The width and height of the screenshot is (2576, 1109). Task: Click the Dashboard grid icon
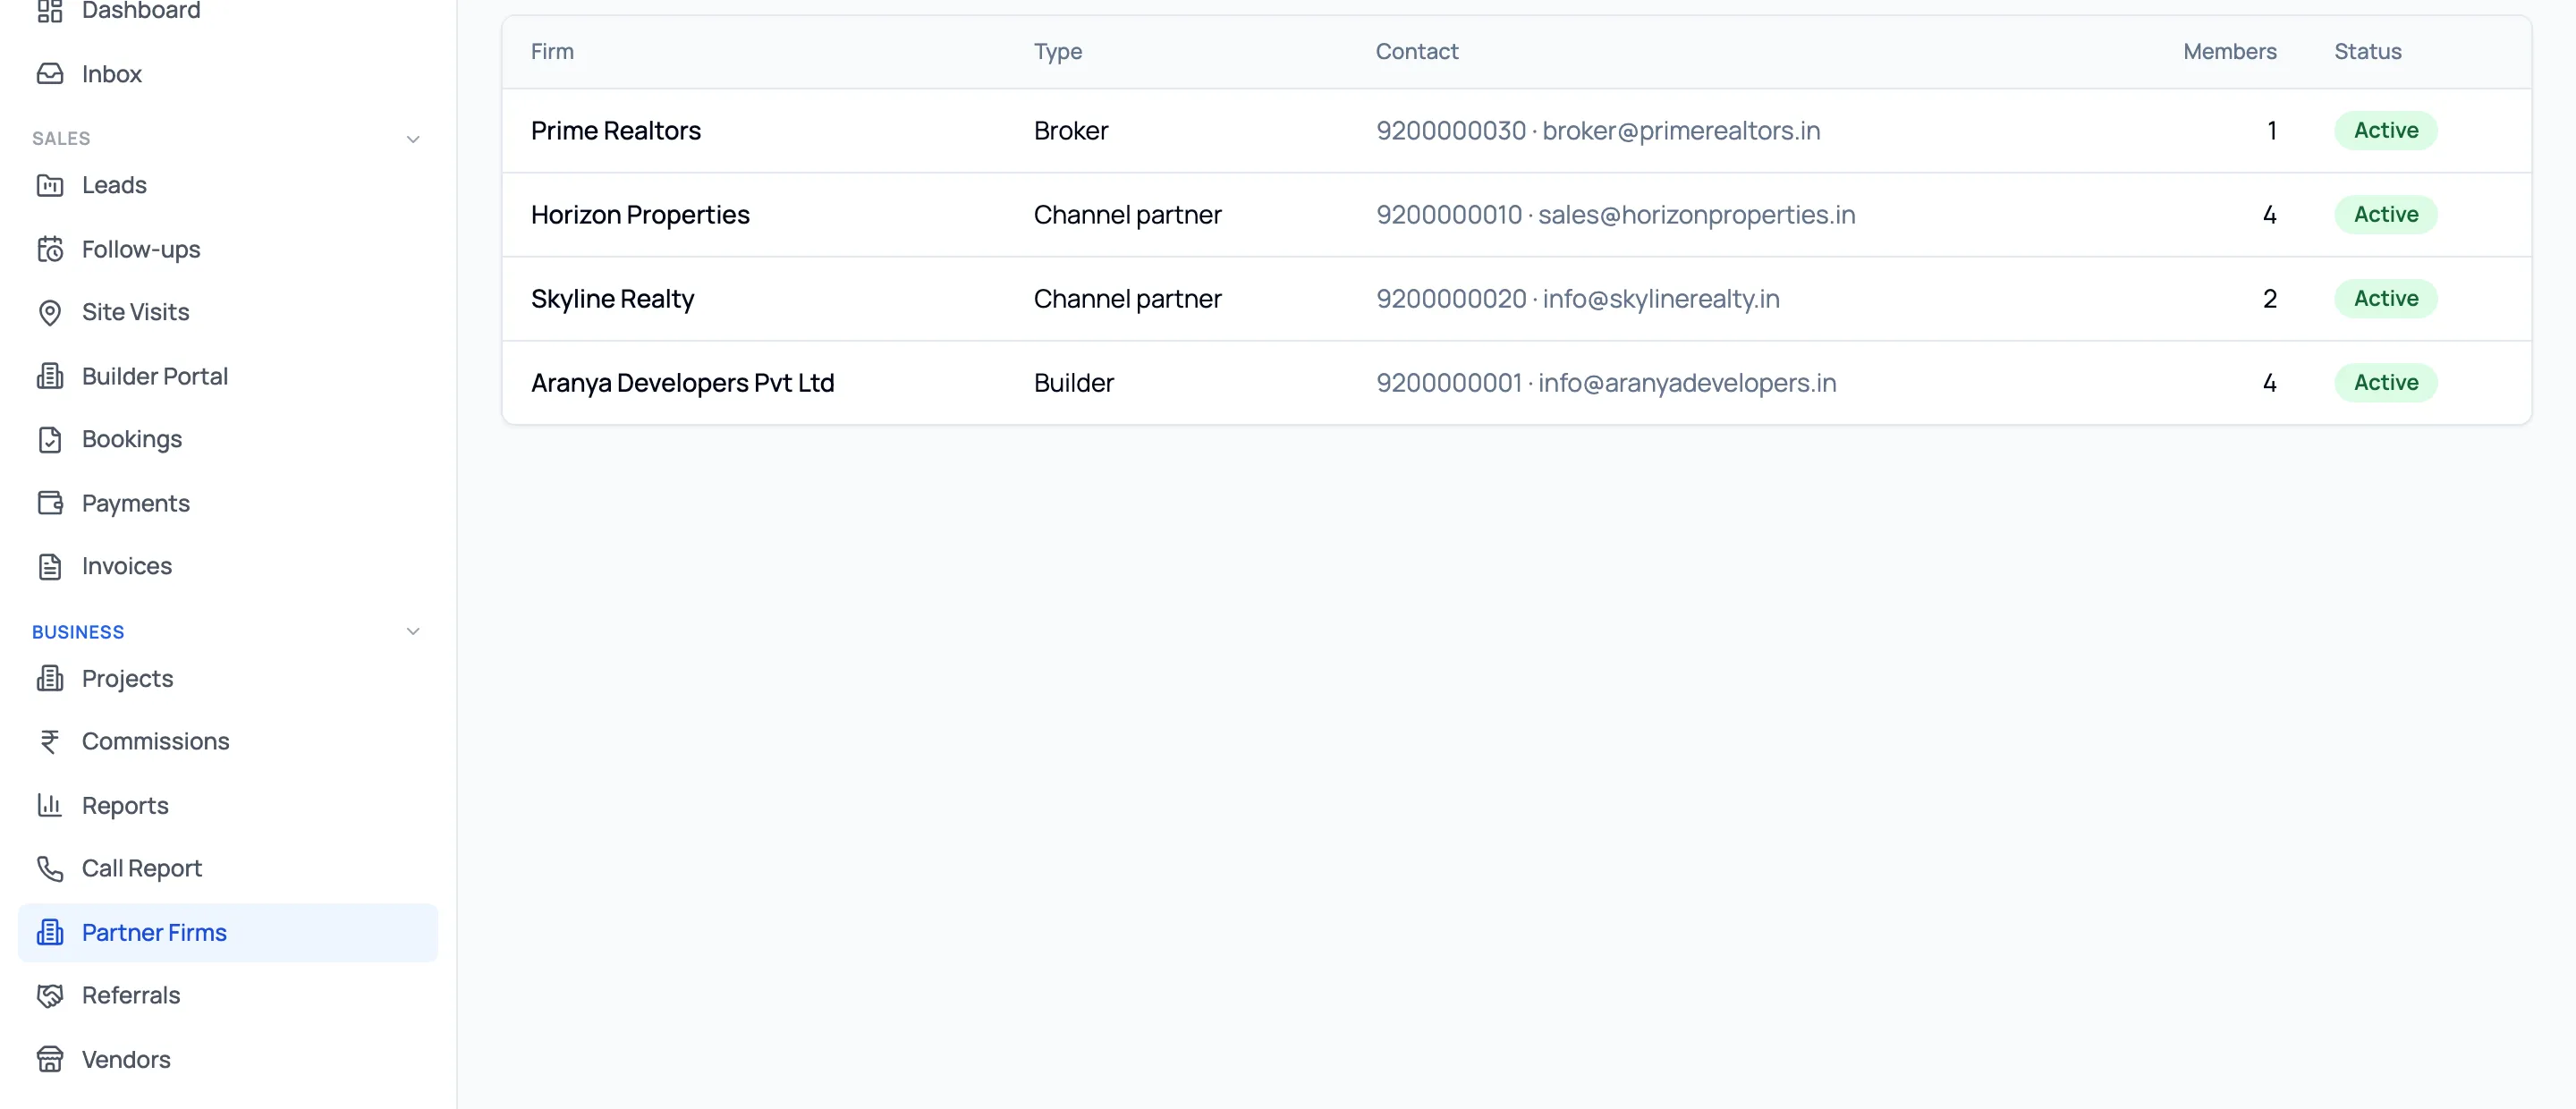tap(50, 10)
